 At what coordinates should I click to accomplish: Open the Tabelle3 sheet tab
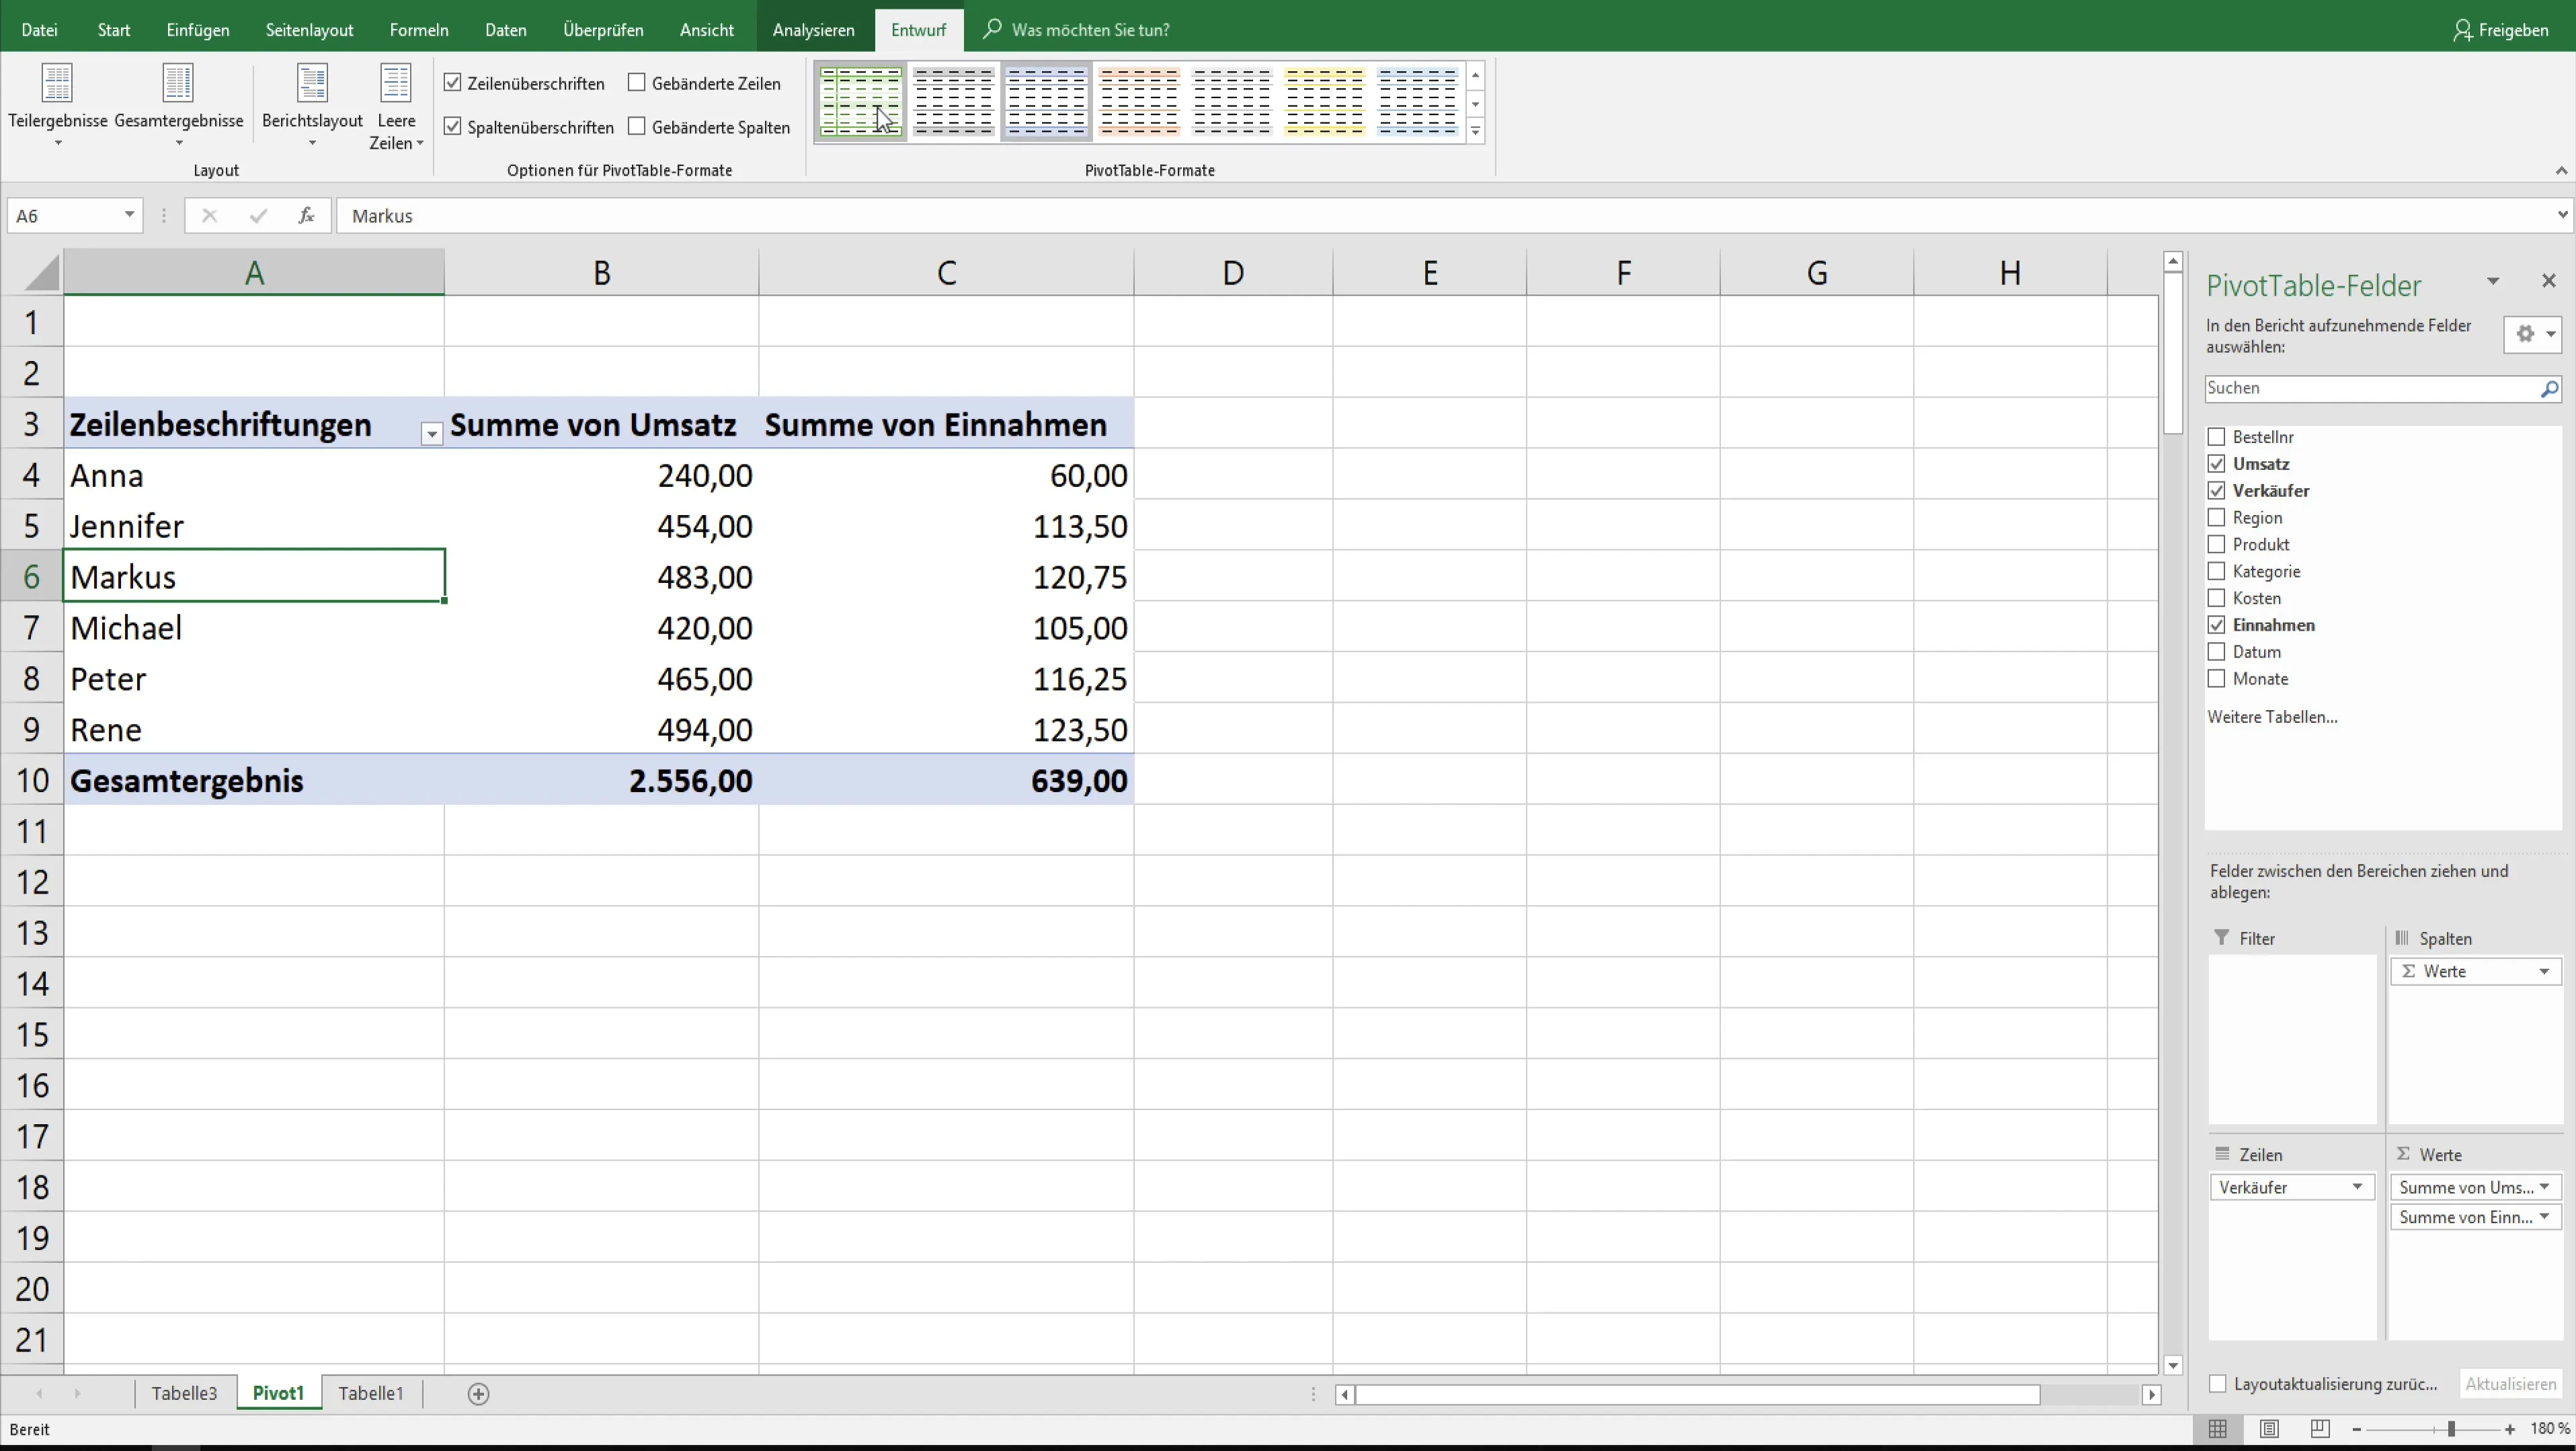pyautogui.click(x=184, y=1393)
